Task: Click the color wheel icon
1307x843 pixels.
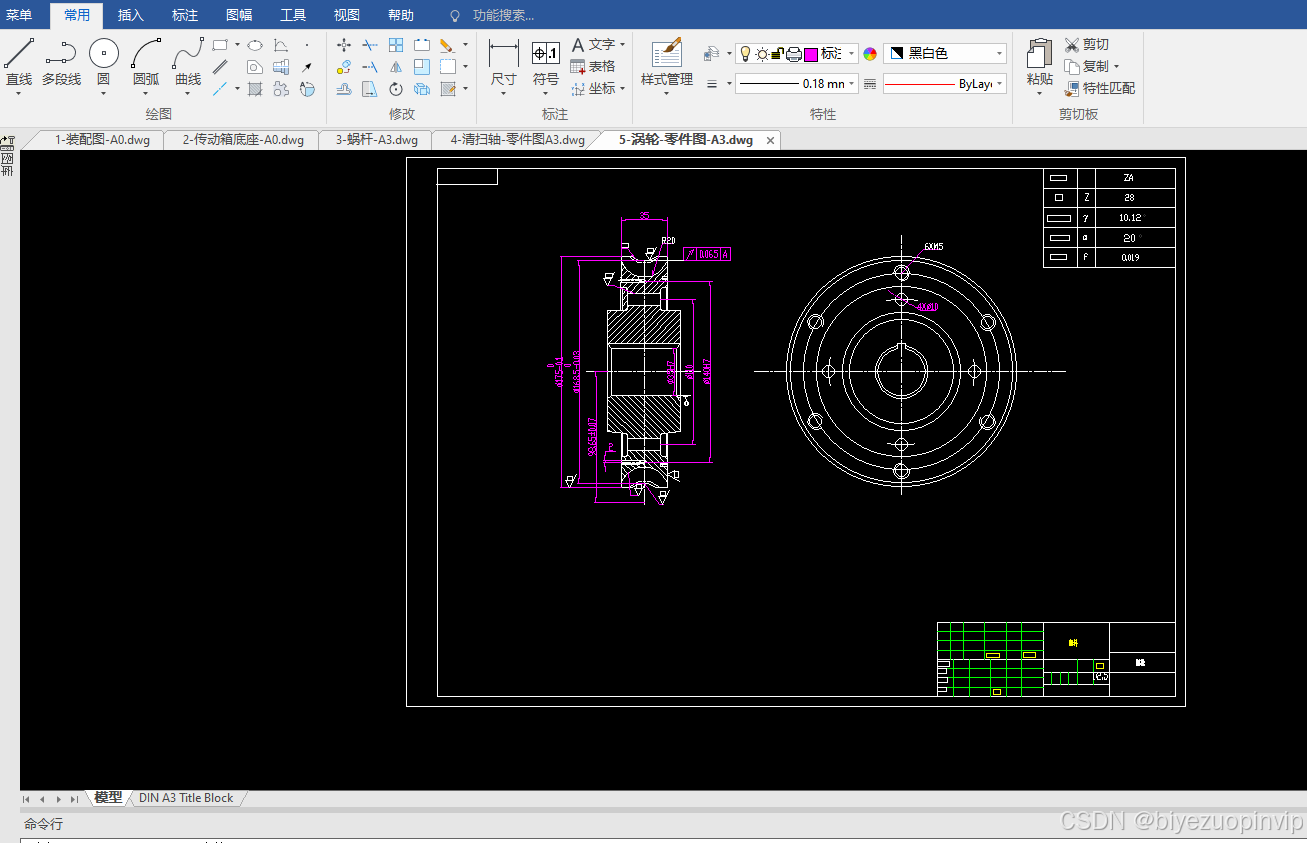Action: (870, 54)
